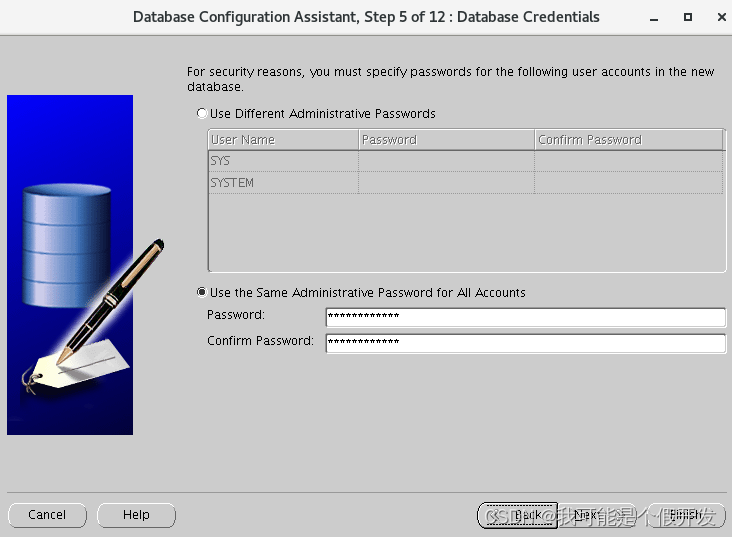
Task: Click the Password input field
Action: [x=526, y=317]
